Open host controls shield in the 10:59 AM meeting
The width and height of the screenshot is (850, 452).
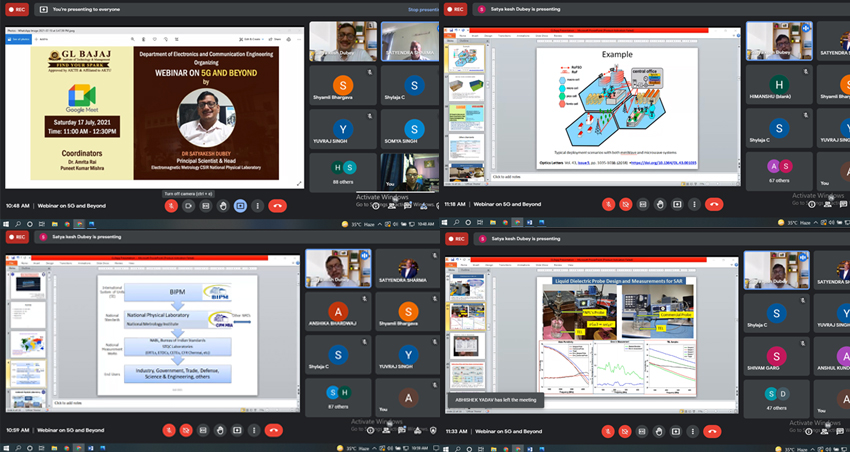433,430
